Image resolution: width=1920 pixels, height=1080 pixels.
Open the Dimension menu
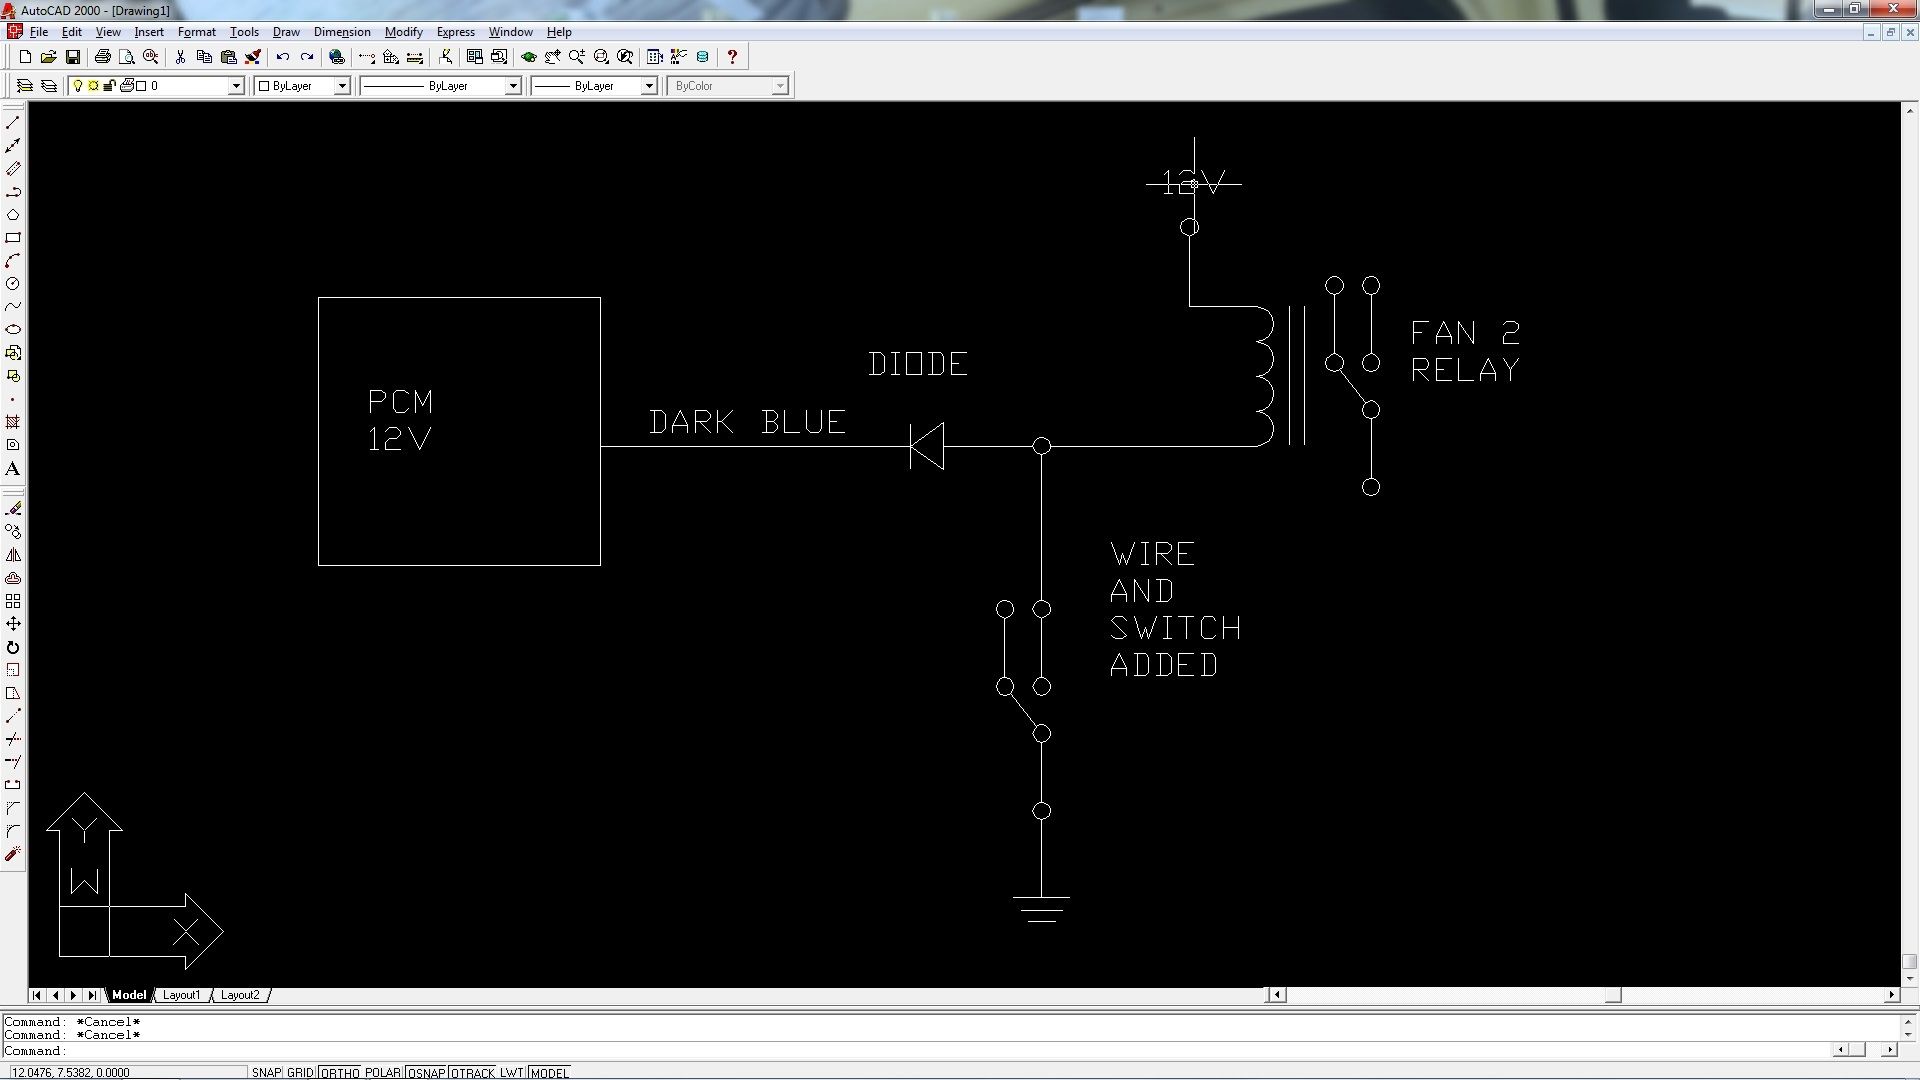tap(341, 32)
